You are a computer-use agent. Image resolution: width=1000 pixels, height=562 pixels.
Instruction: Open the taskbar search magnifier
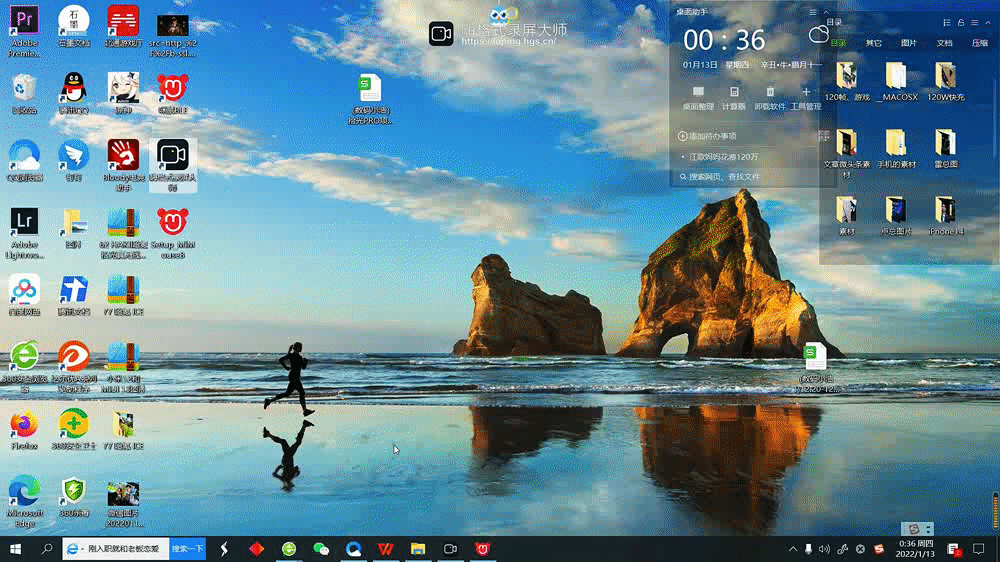pyautogui.click(x=47, y=549)
